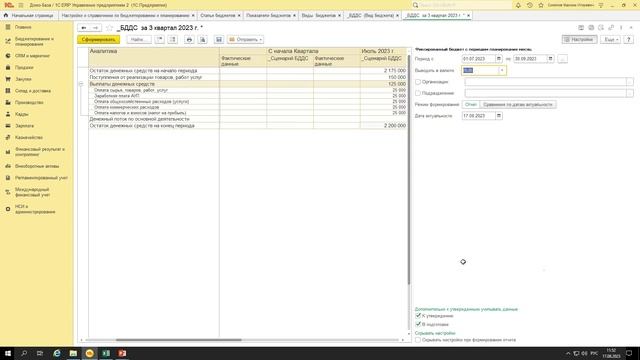Viewport: 640px width, 360px height.
Task: Switch to Начальная страница tab
Action: coord(29,16)
